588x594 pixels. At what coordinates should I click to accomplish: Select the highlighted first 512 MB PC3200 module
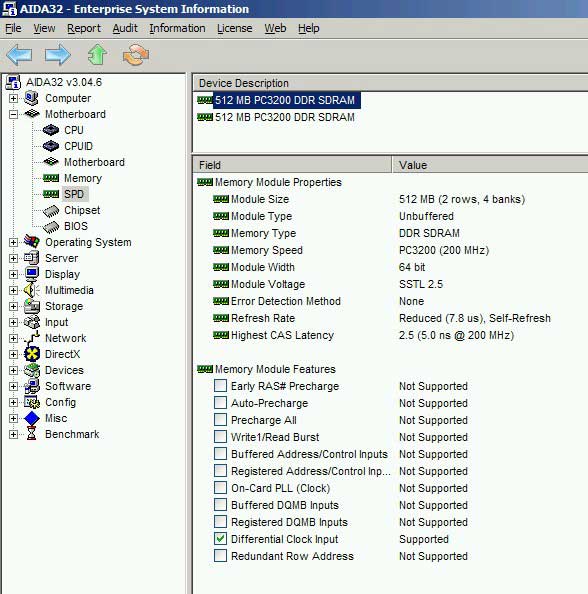286,100
